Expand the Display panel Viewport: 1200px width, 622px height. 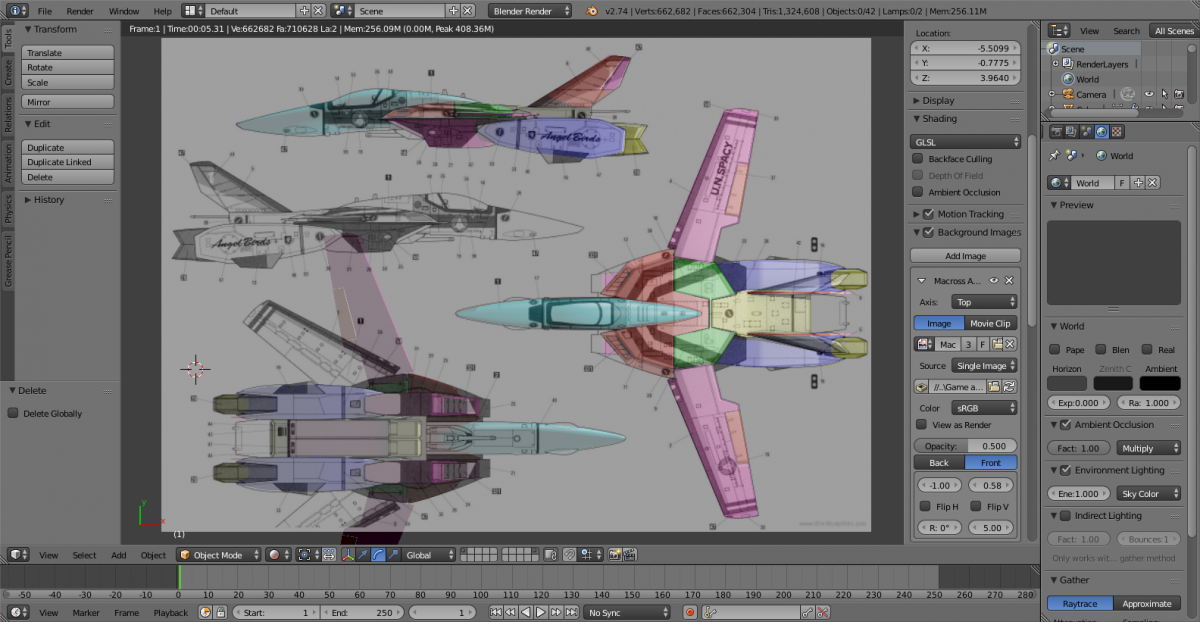coord(938,100)
